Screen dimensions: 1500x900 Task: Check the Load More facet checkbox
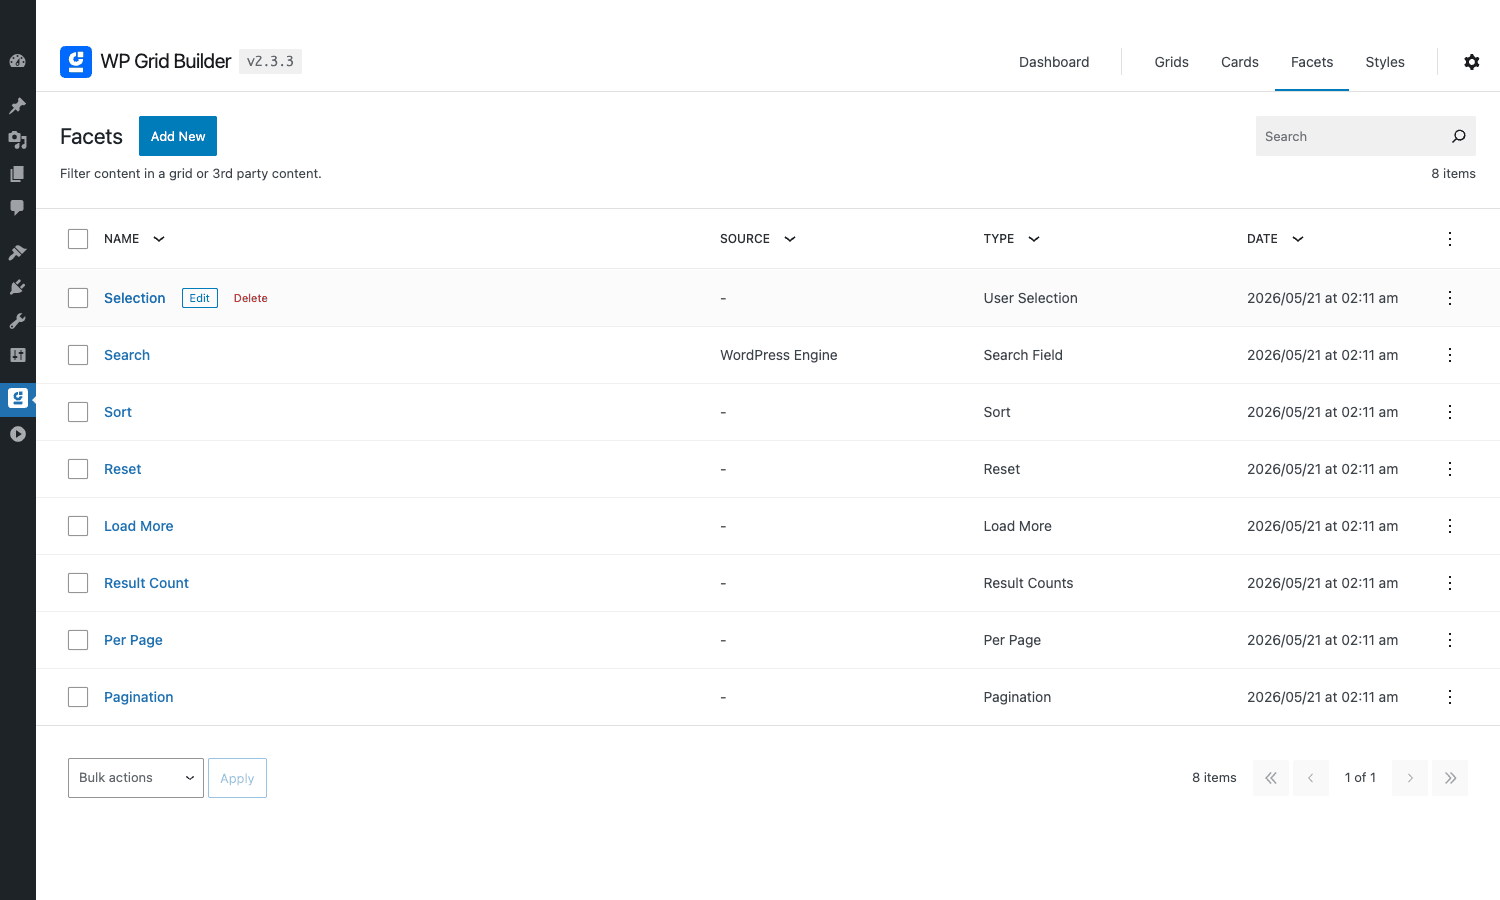pyautogui.click(x=78, y=526)
